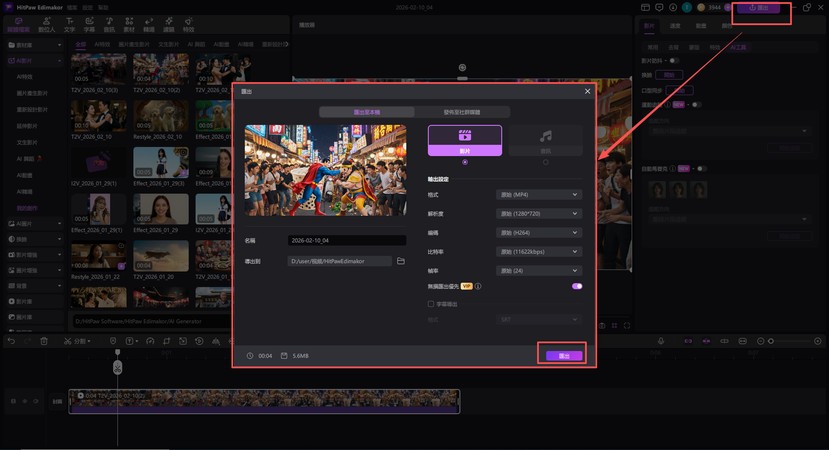The width and height of the screenshot is (829, 450).
Task: Choose the radio button under the audio option
Action: (x=545, y=162)
